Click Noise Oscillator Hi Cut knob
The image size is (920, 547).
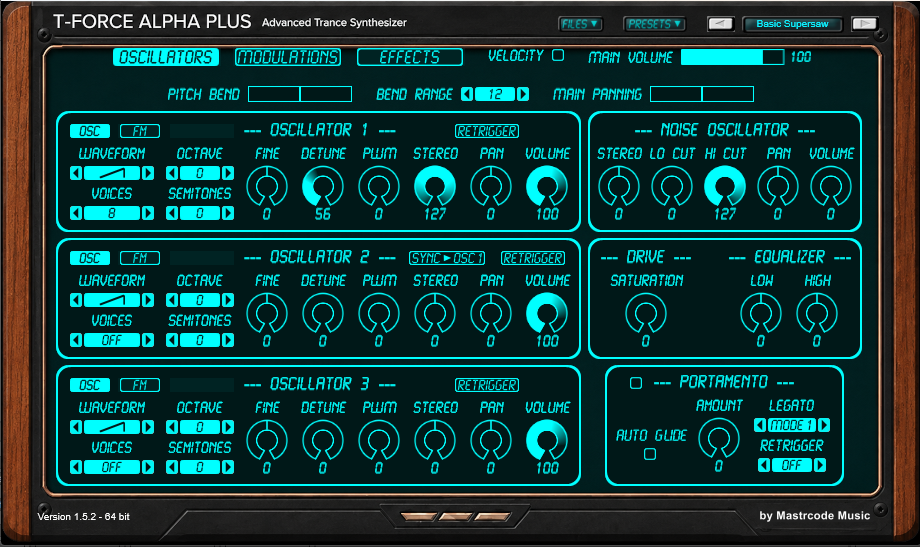[725, 186]
